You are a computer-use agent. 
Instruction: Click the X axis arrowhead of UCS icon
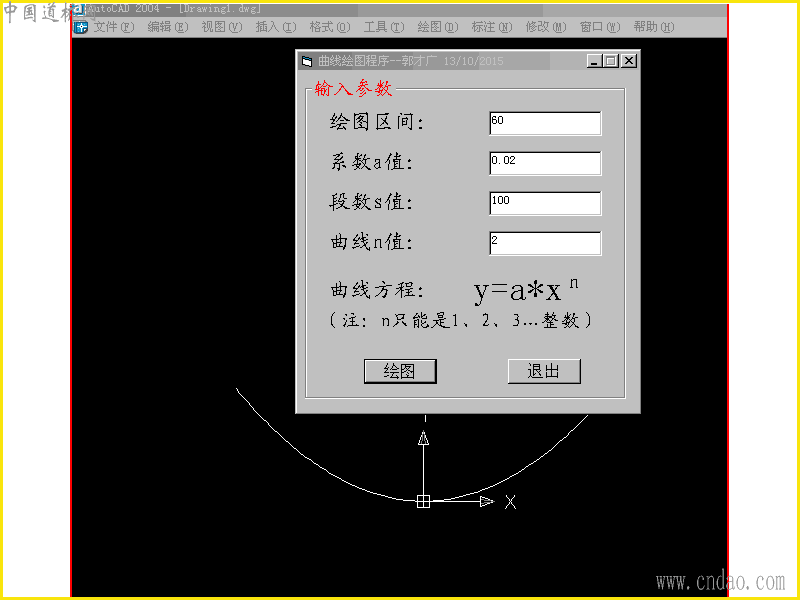487,502
